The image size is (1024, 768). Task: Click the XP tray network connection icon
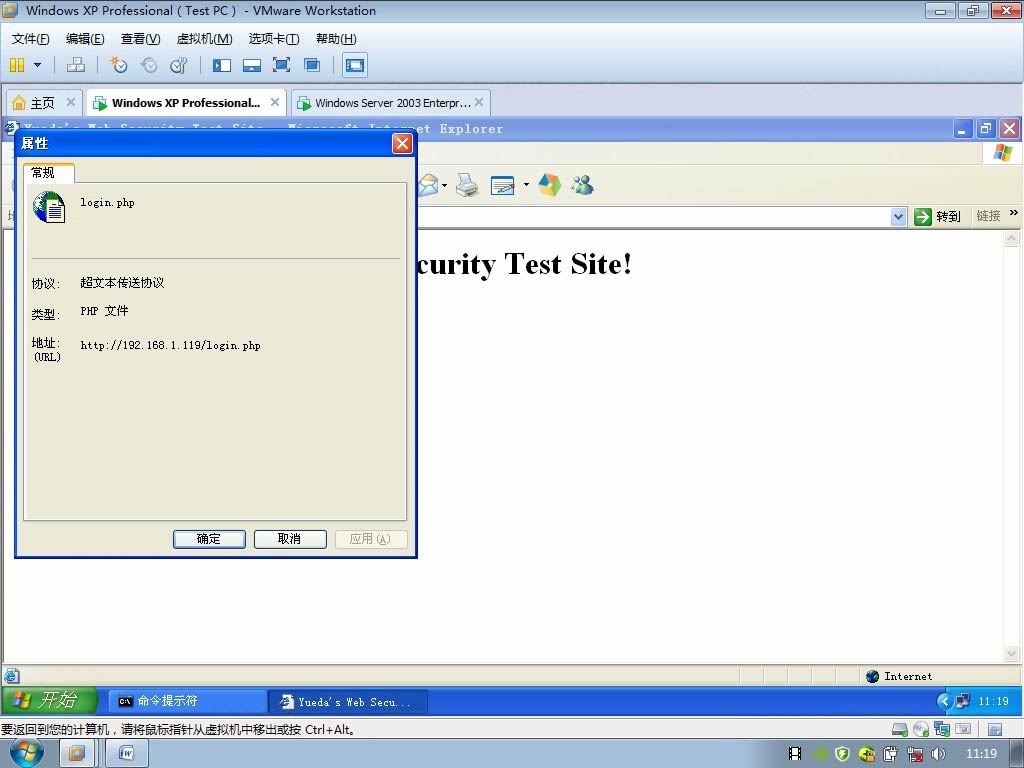tap(963, 701)
